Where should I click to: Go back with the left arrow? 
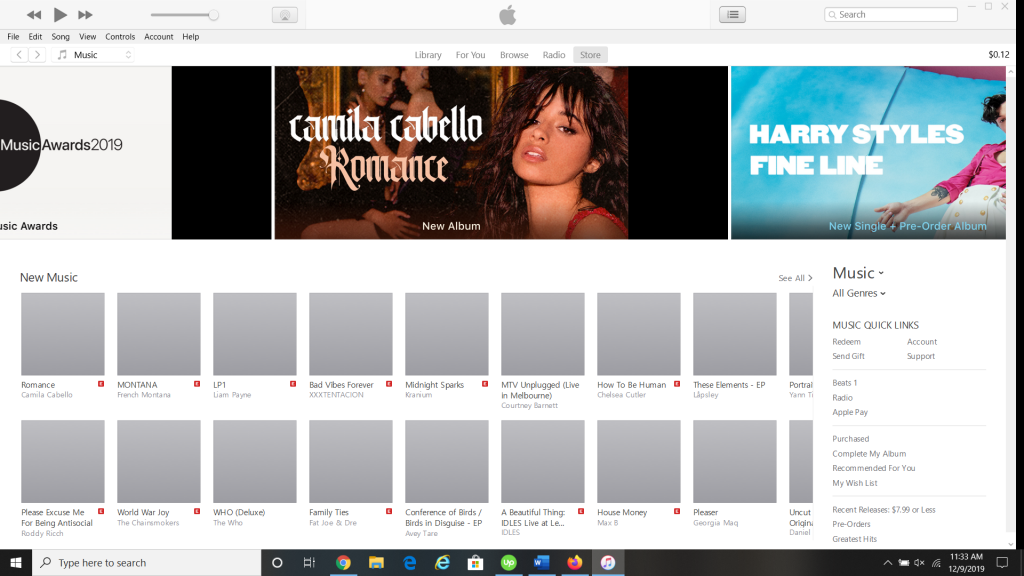(x=20, y=55)
